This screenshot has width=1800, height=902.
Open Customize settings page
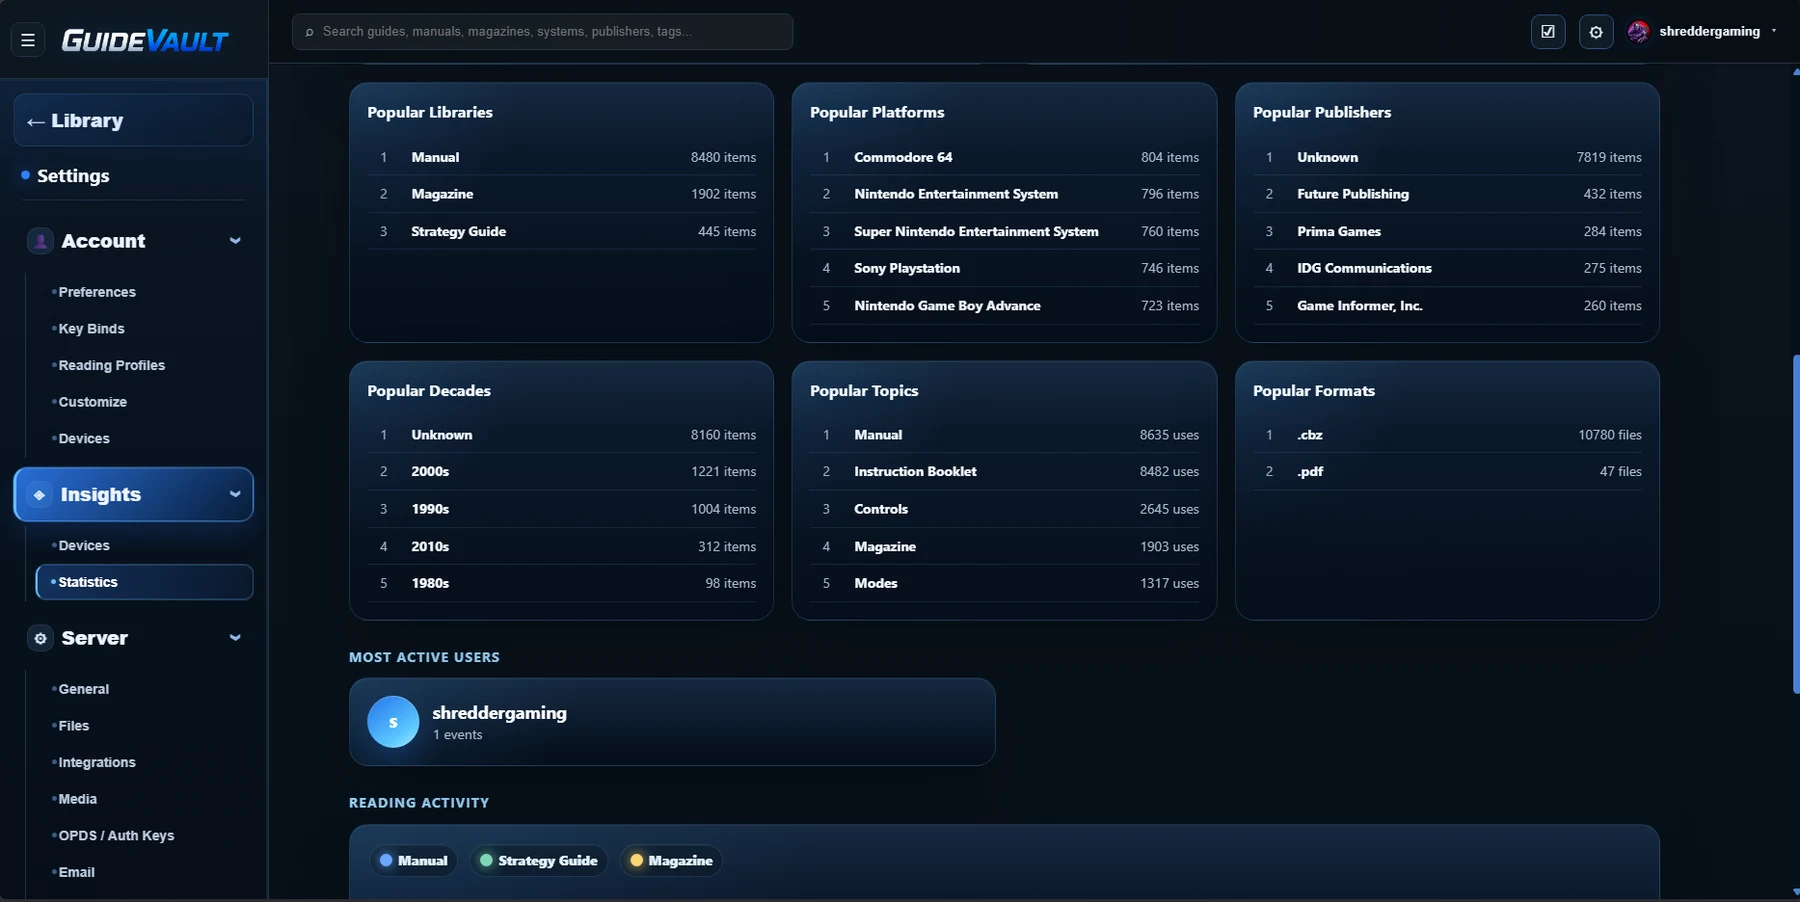[92, 402]
